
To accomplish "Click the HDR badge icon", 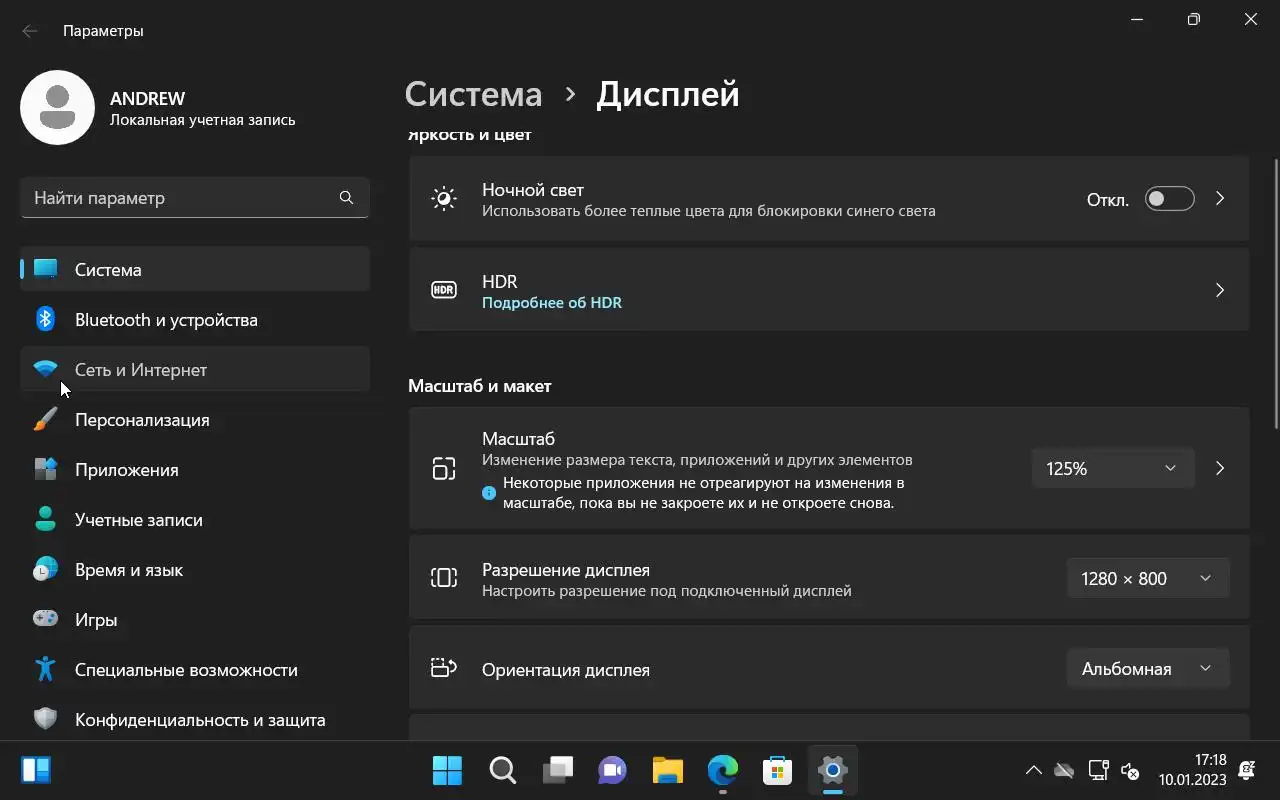I will point(444,290).
